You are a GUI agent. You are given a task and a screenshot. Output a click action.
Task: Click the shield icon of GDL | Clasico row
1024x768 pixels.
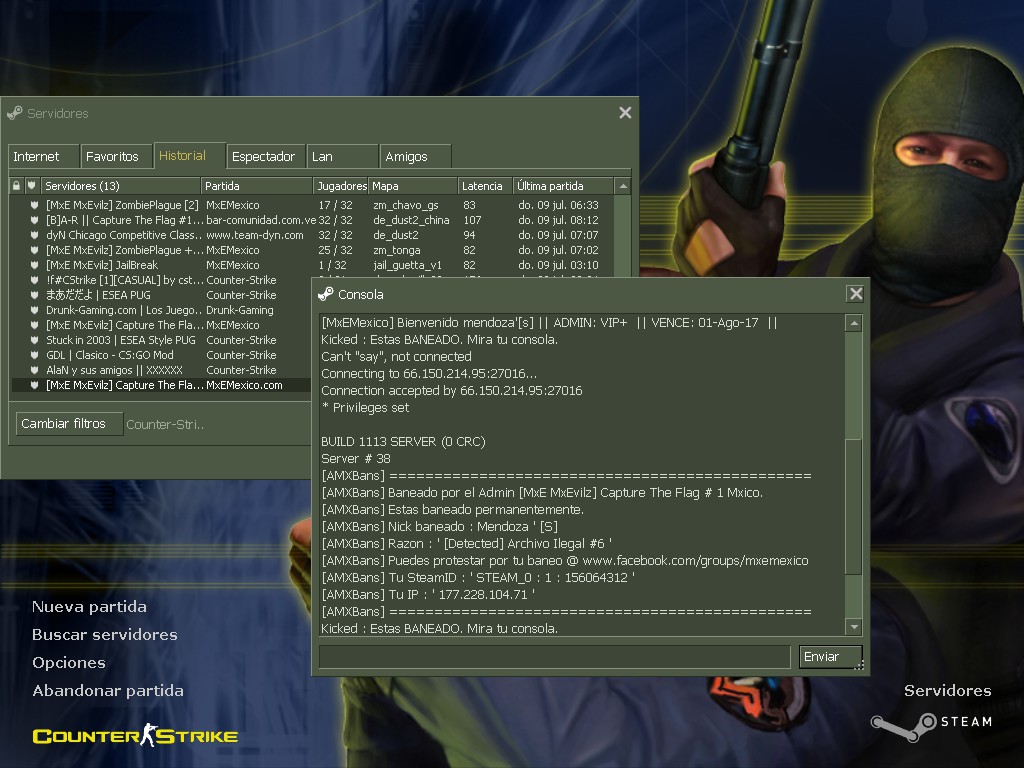point(34,355)
